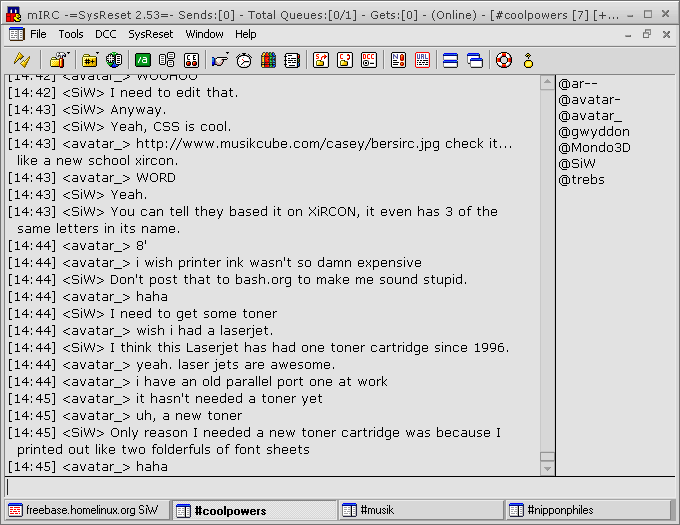Open the timer stopwatch icon
Viewport: 680px width, 525px height.
click(244, 60)
